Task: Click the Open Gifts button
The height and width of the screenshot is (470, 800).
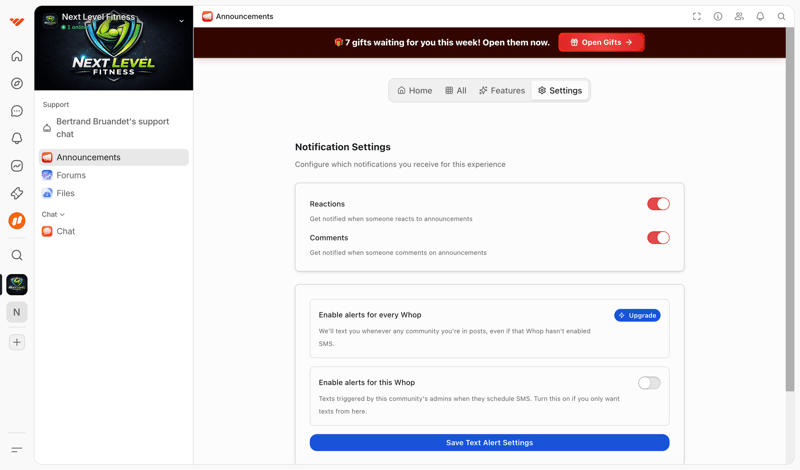Action: click(601, 42)
